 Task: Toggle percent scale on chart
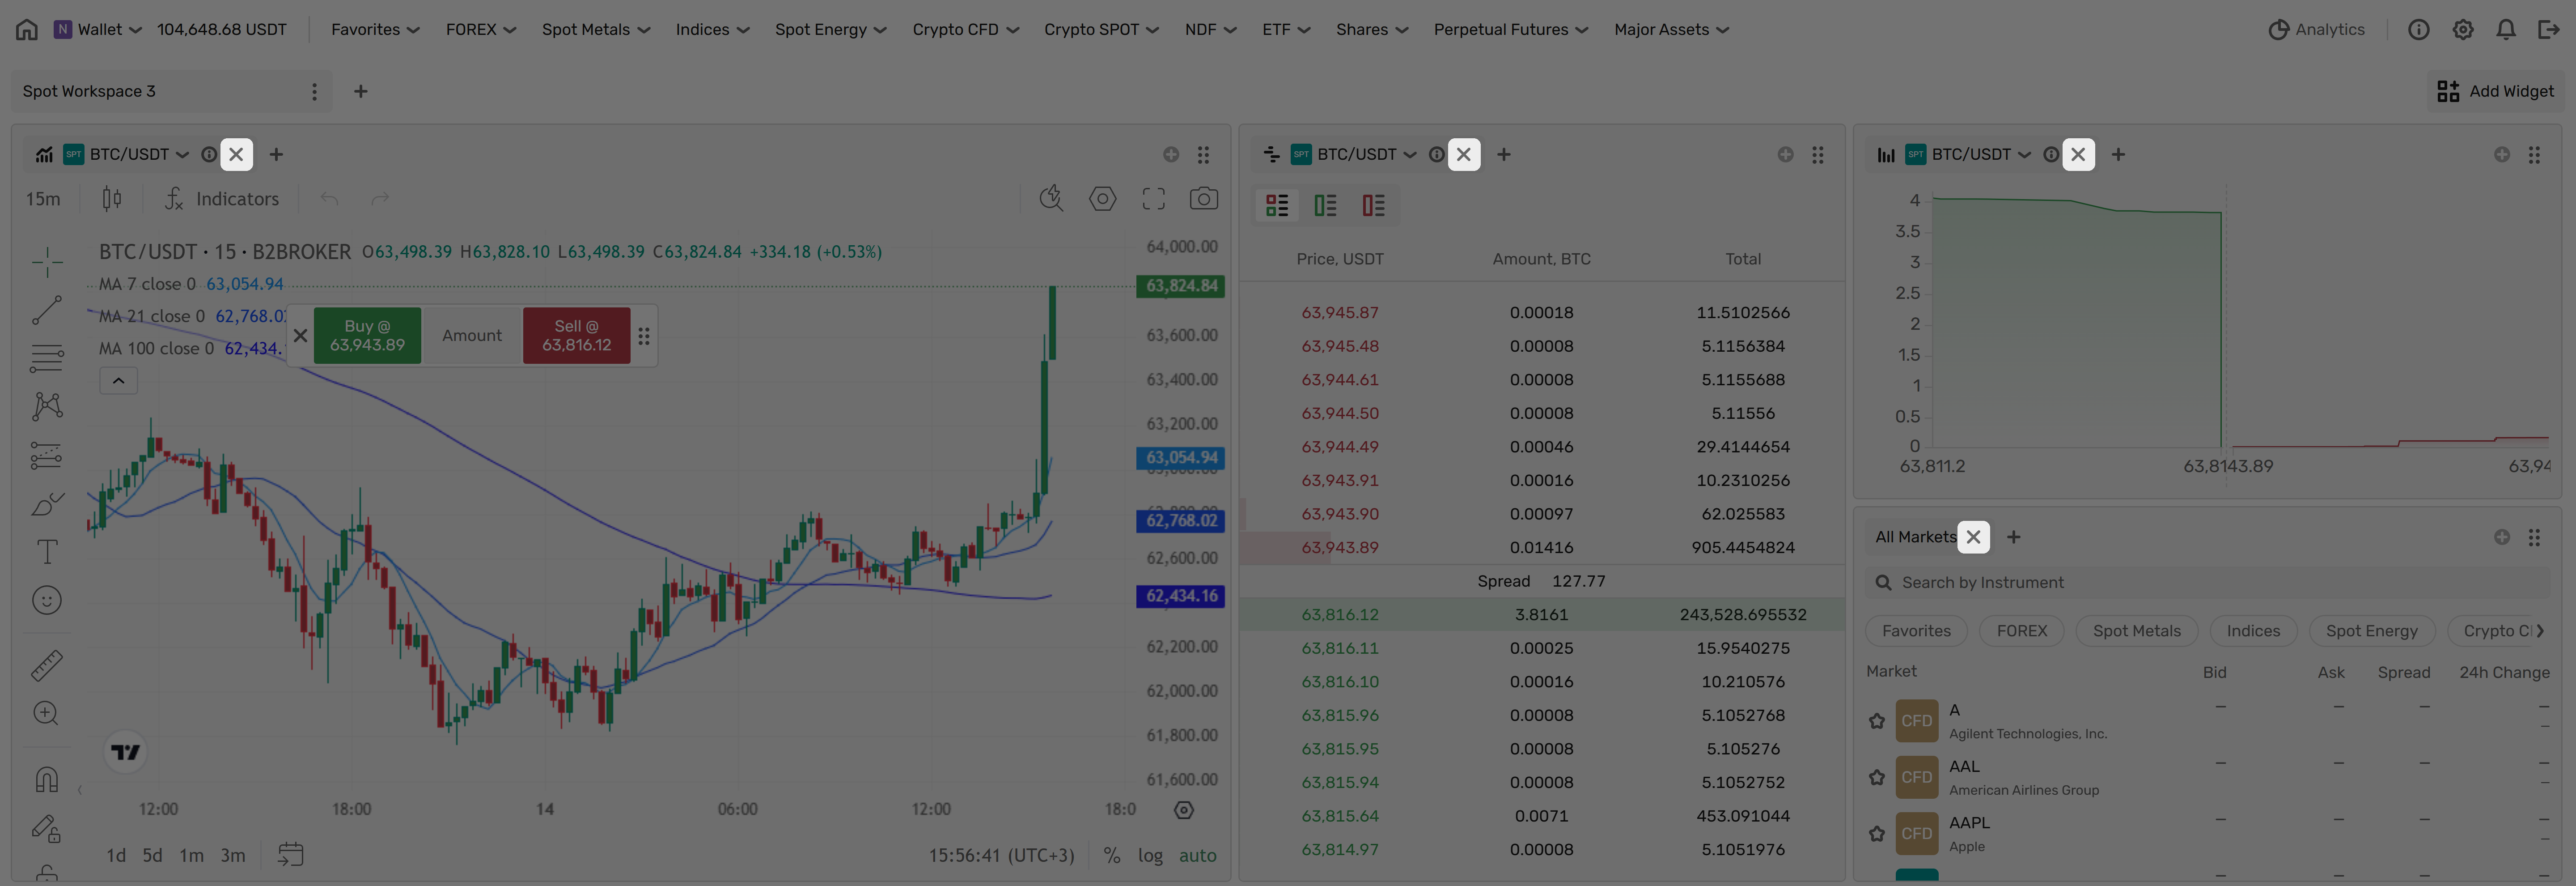coord(1111,856)
